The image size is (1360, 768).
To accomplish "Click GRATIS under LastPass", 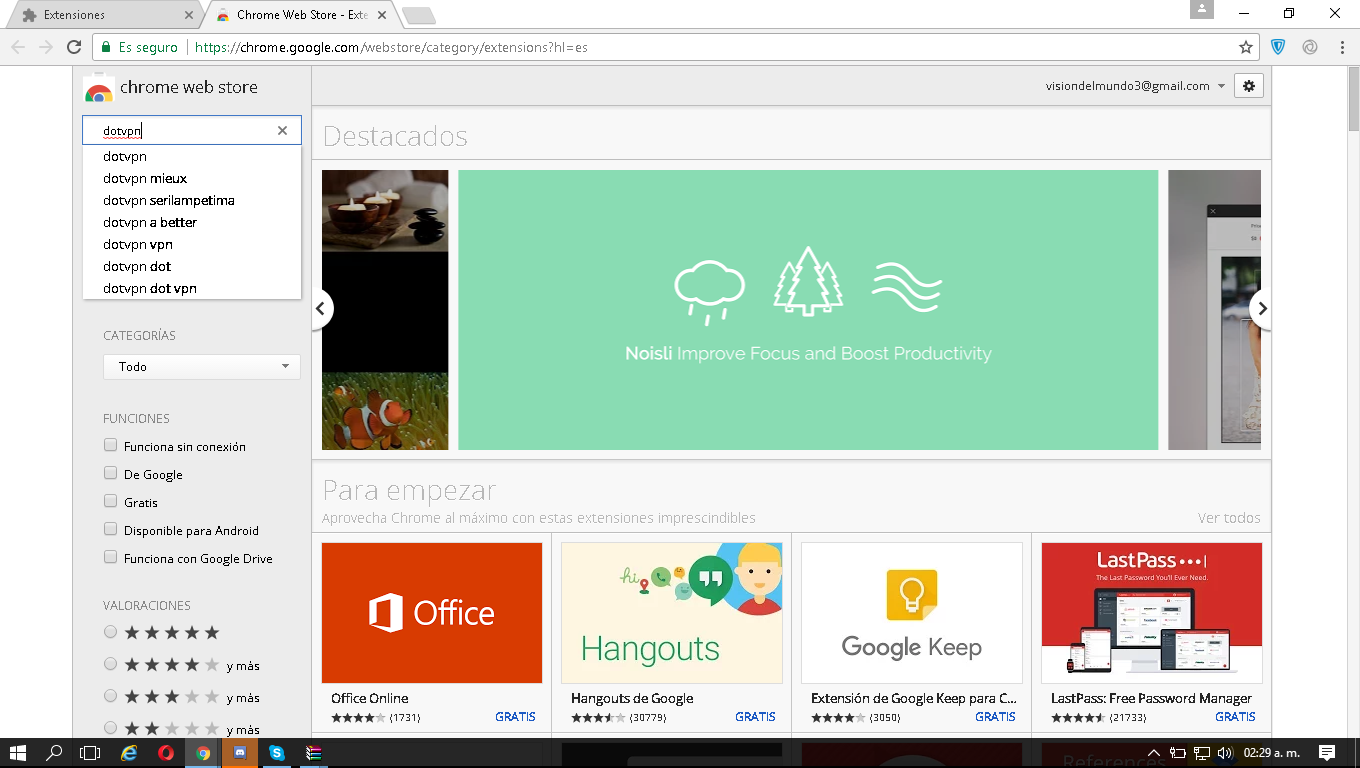I will (1235, 717).
